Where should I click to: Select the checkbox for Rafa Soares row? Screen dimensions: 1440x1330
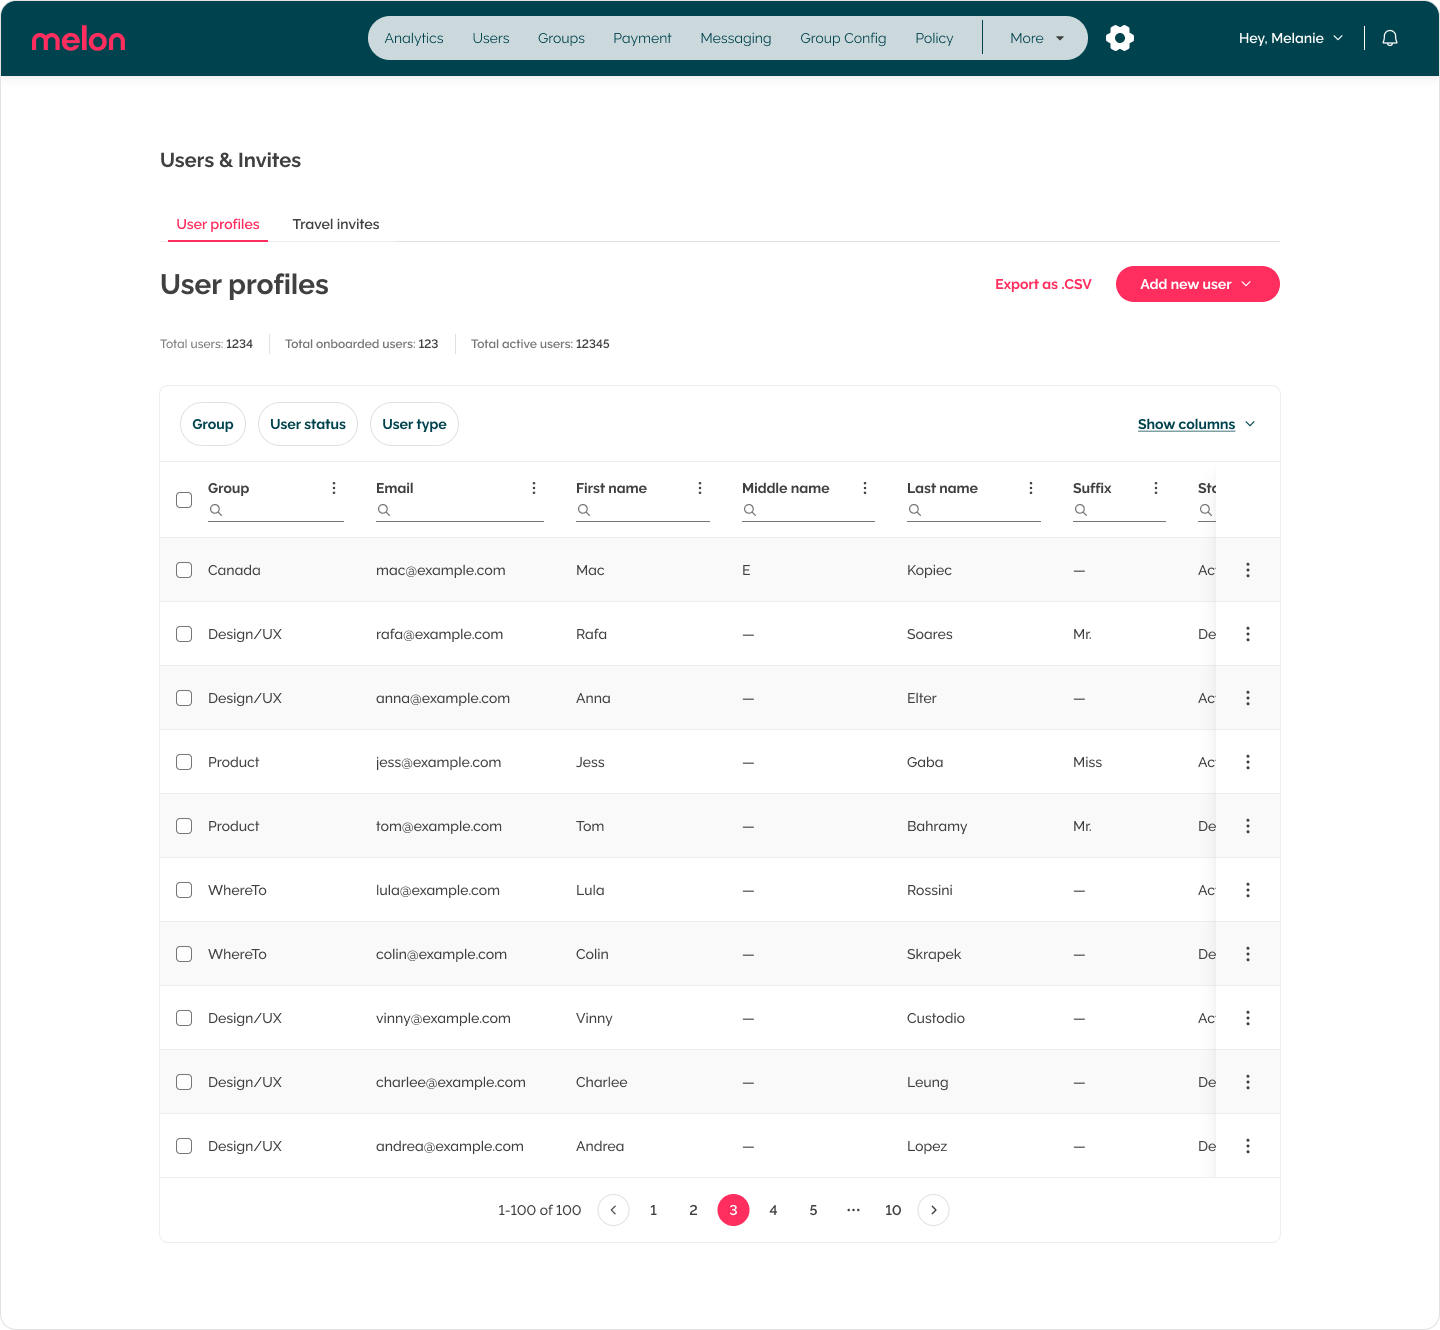coord(184,634)
